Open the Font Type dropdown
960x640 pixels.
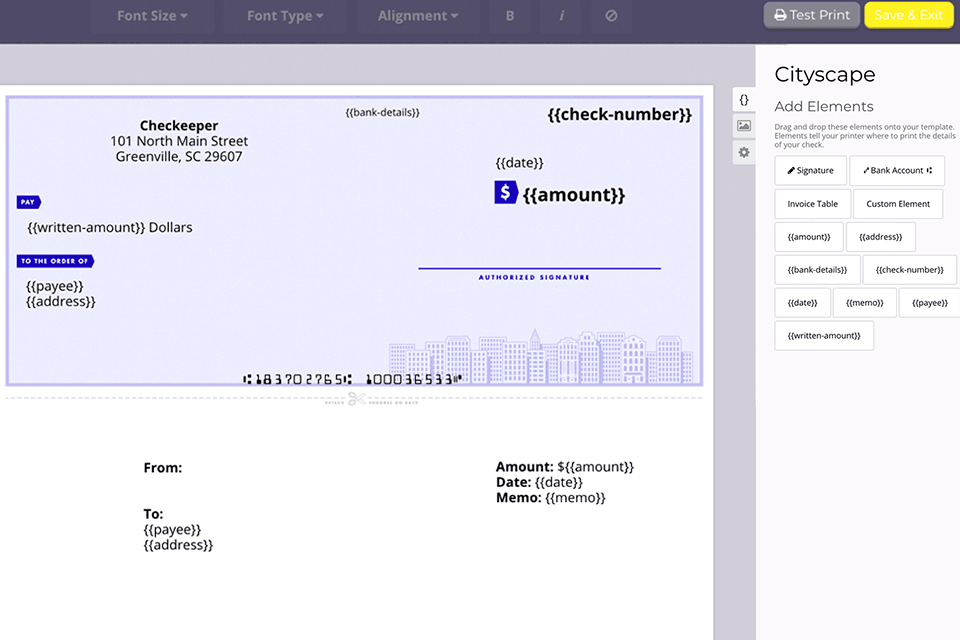pyautogui.click(x=283, y=16)
